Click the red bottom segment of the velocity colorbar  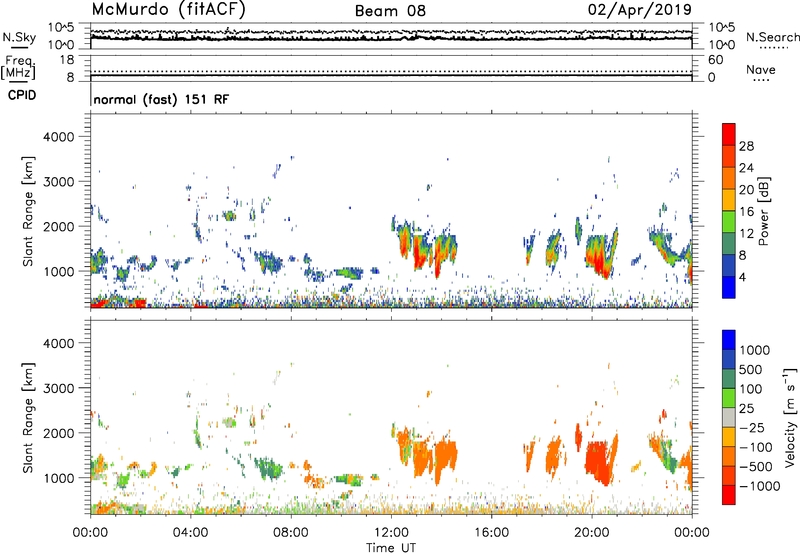tap(729, 495)
